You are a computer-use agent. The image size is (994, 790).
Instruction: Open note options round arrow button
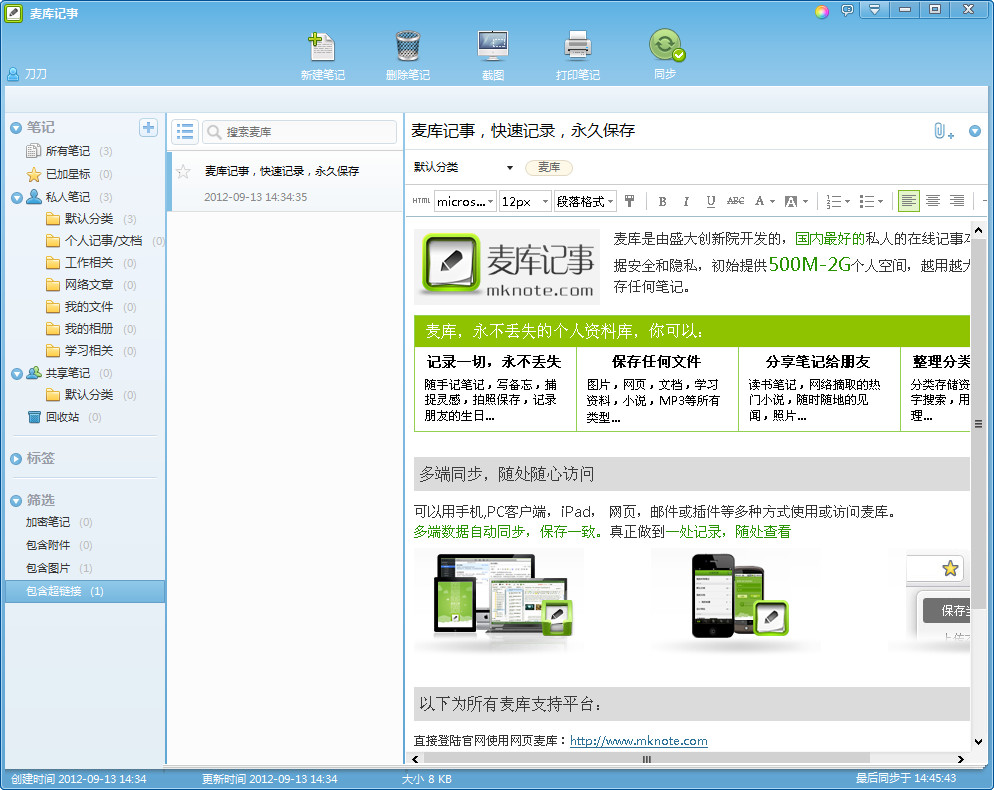click(x=975, y=131)
